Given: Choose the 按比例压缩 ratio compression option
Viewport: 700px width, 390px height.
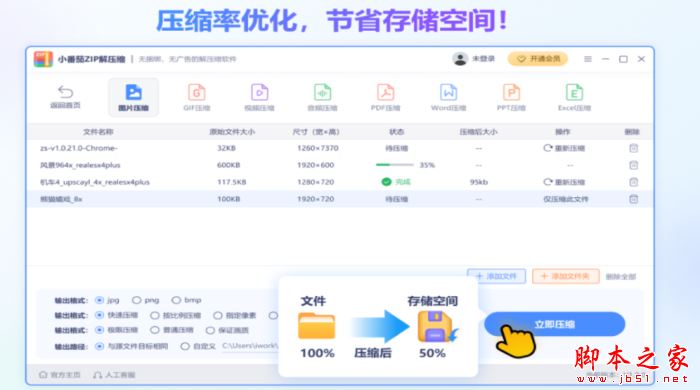Looking at the screenshot, I should point(154,315).
